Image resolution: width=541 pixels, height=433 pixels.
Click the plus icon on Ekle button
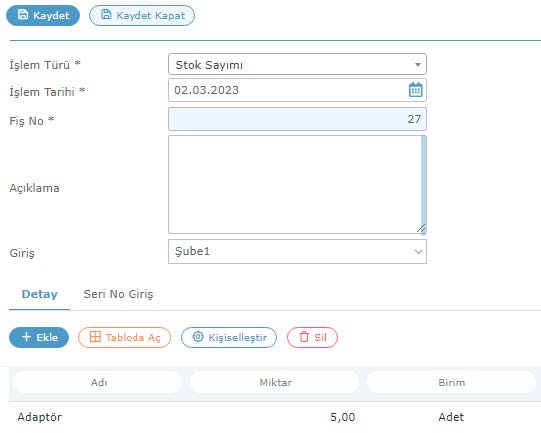click(26, 337)
